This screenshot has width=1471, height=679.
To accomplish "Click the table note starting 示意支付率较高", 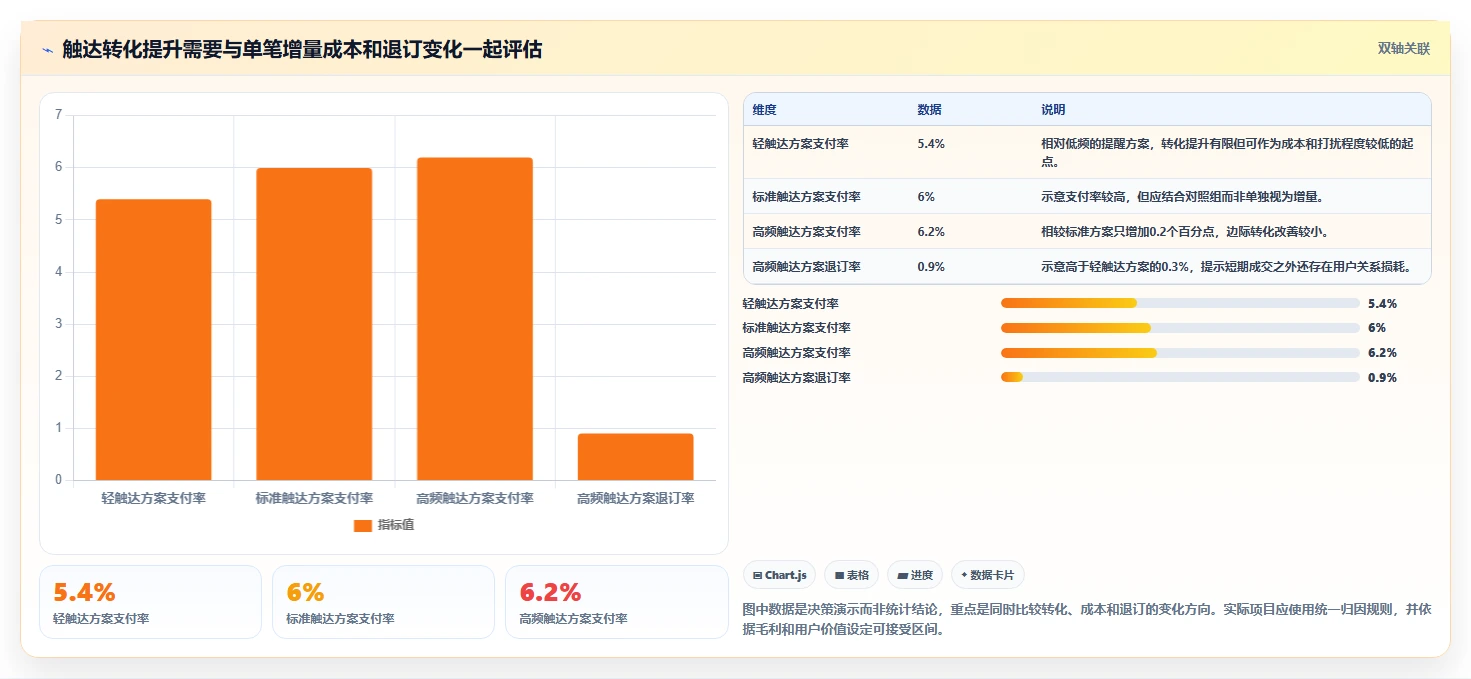I will pos(1183,197).
